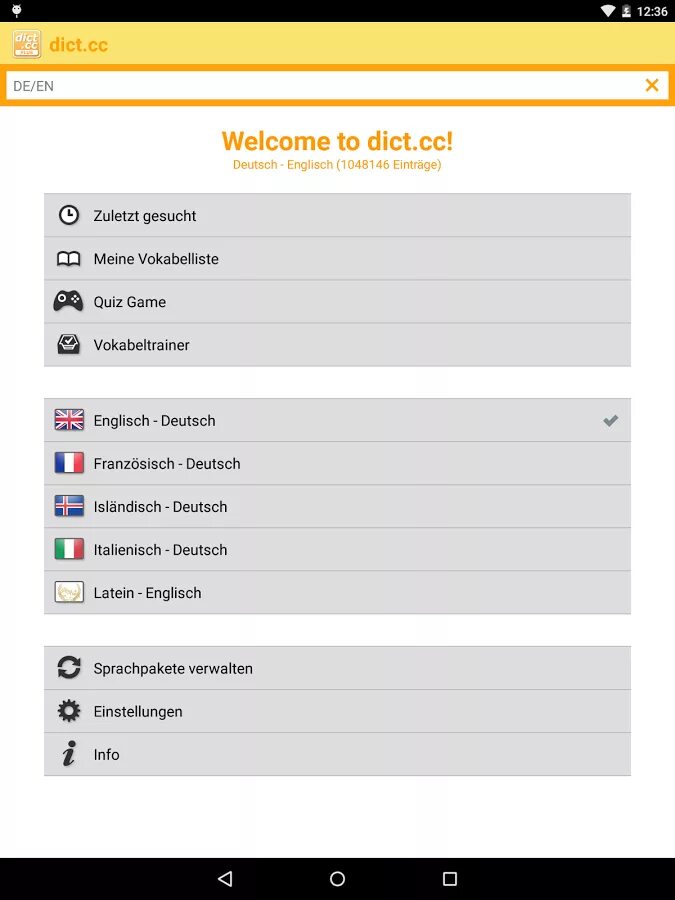Tap the Italian flag thumbnail
675x900 pixels.
(69, 549)
